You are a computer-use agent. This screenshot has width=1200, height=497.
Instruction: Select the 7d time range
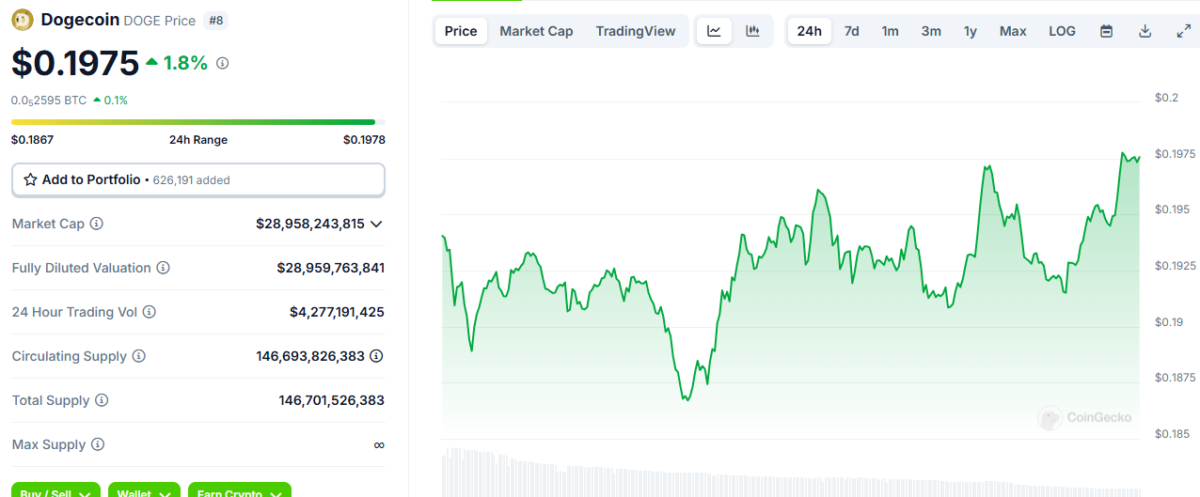pyautogui.click(x=851, y=31)
